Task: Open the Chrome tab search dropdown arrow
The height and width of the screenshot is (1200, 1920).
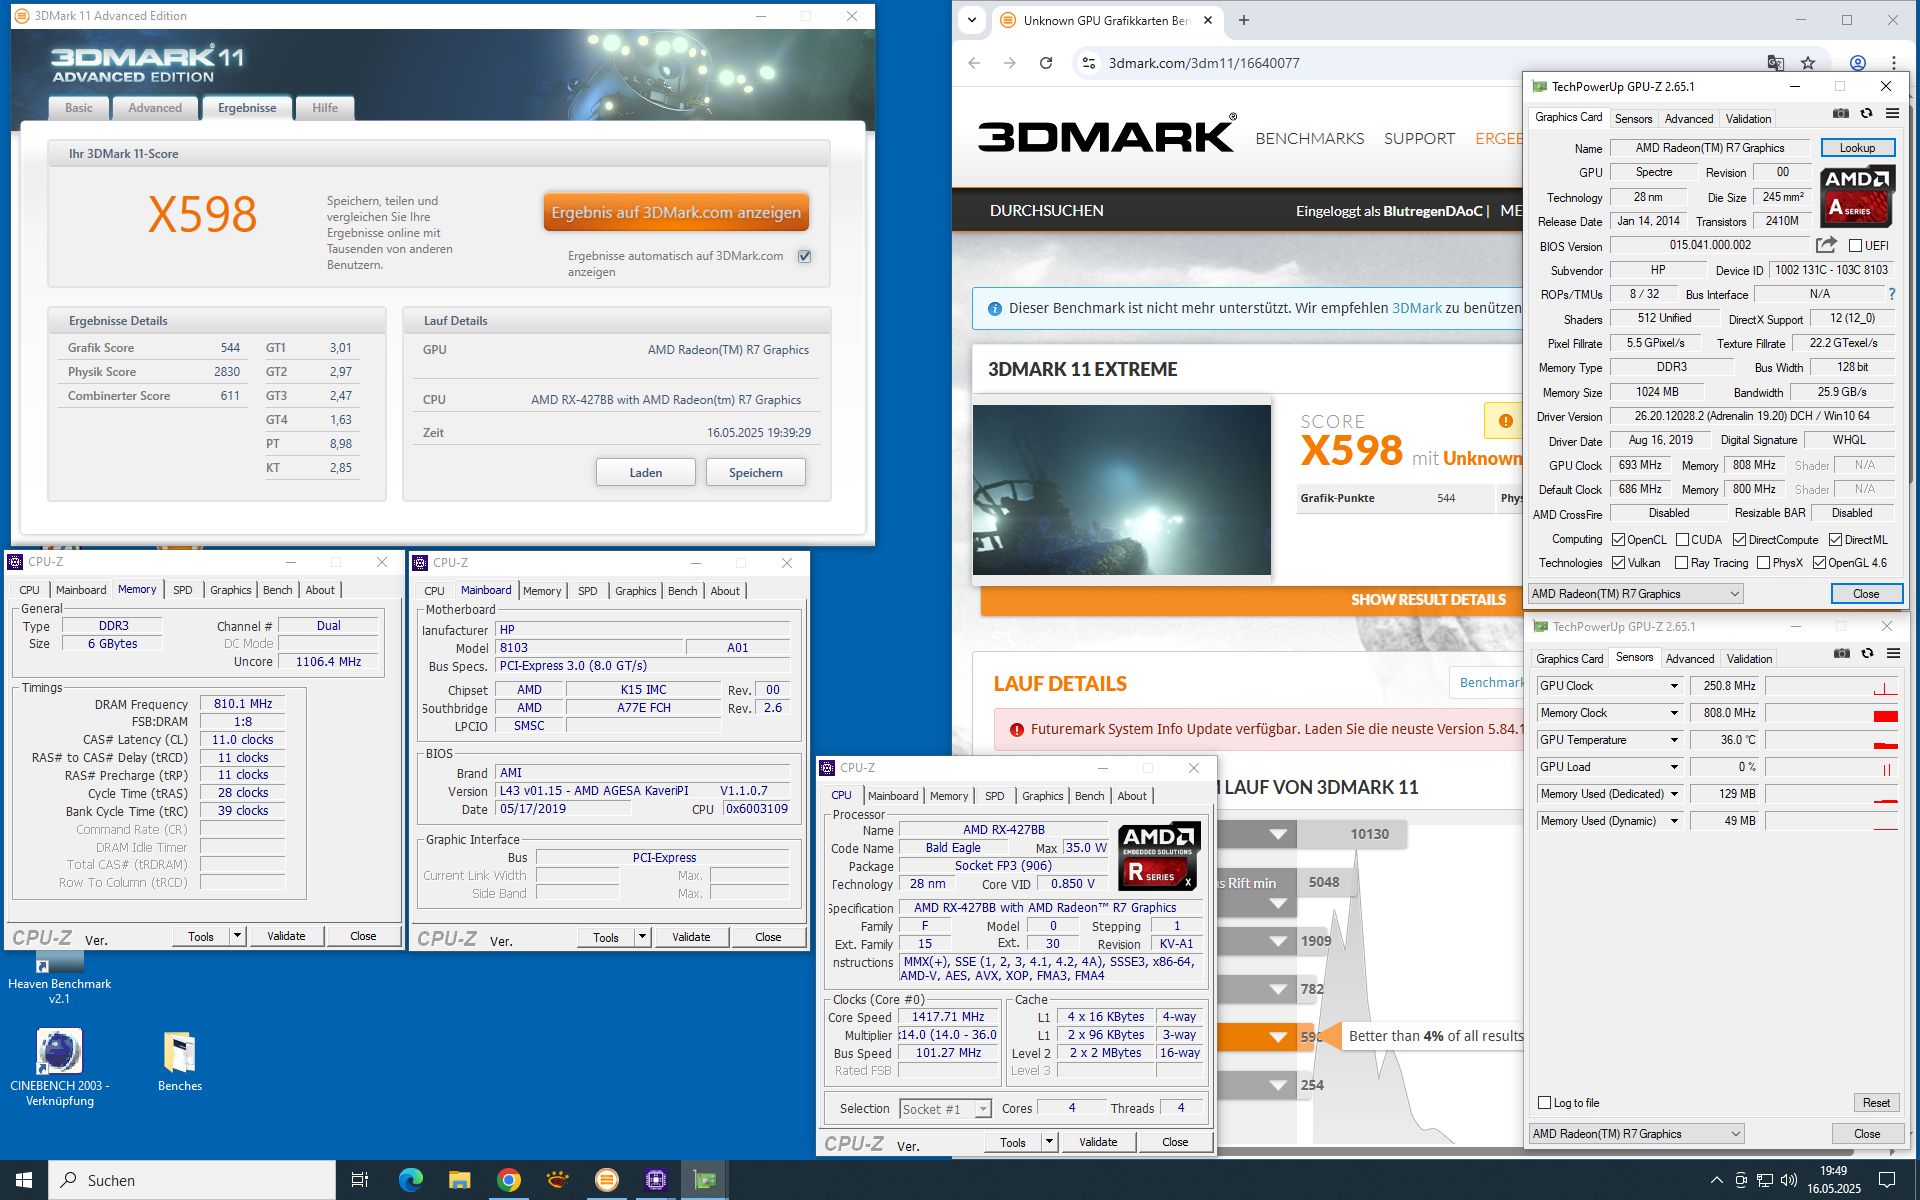Action: coord(972,20)
